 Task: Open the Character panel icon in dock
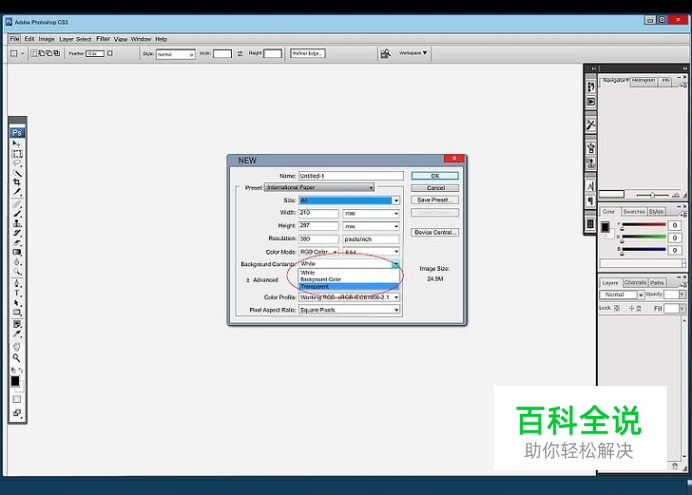pos(590,186)
